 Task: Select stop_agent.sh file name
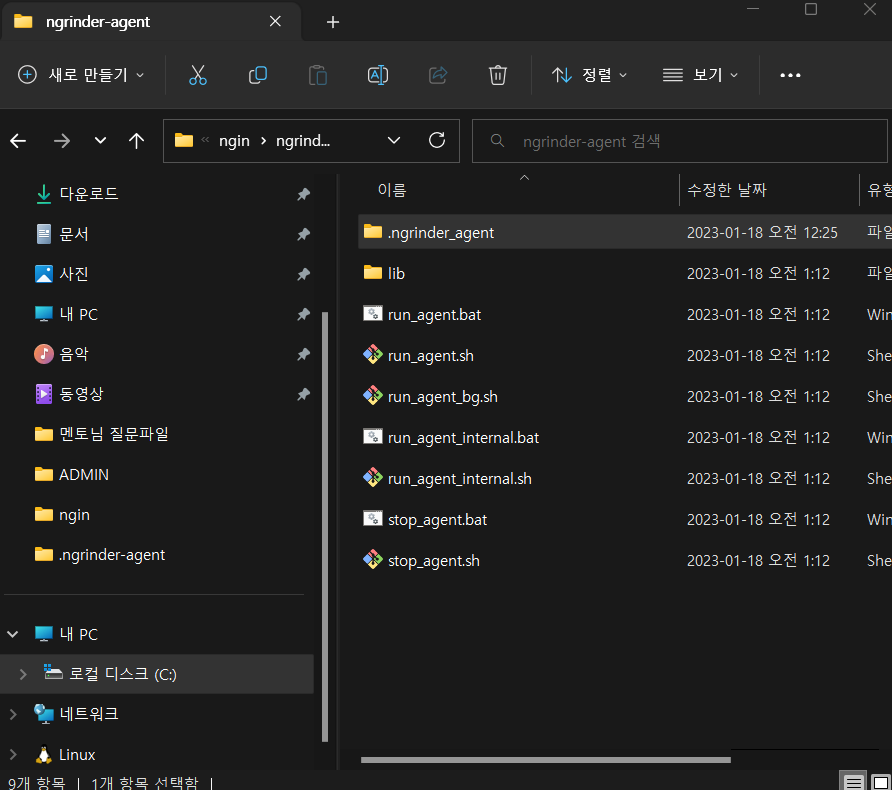433,560
